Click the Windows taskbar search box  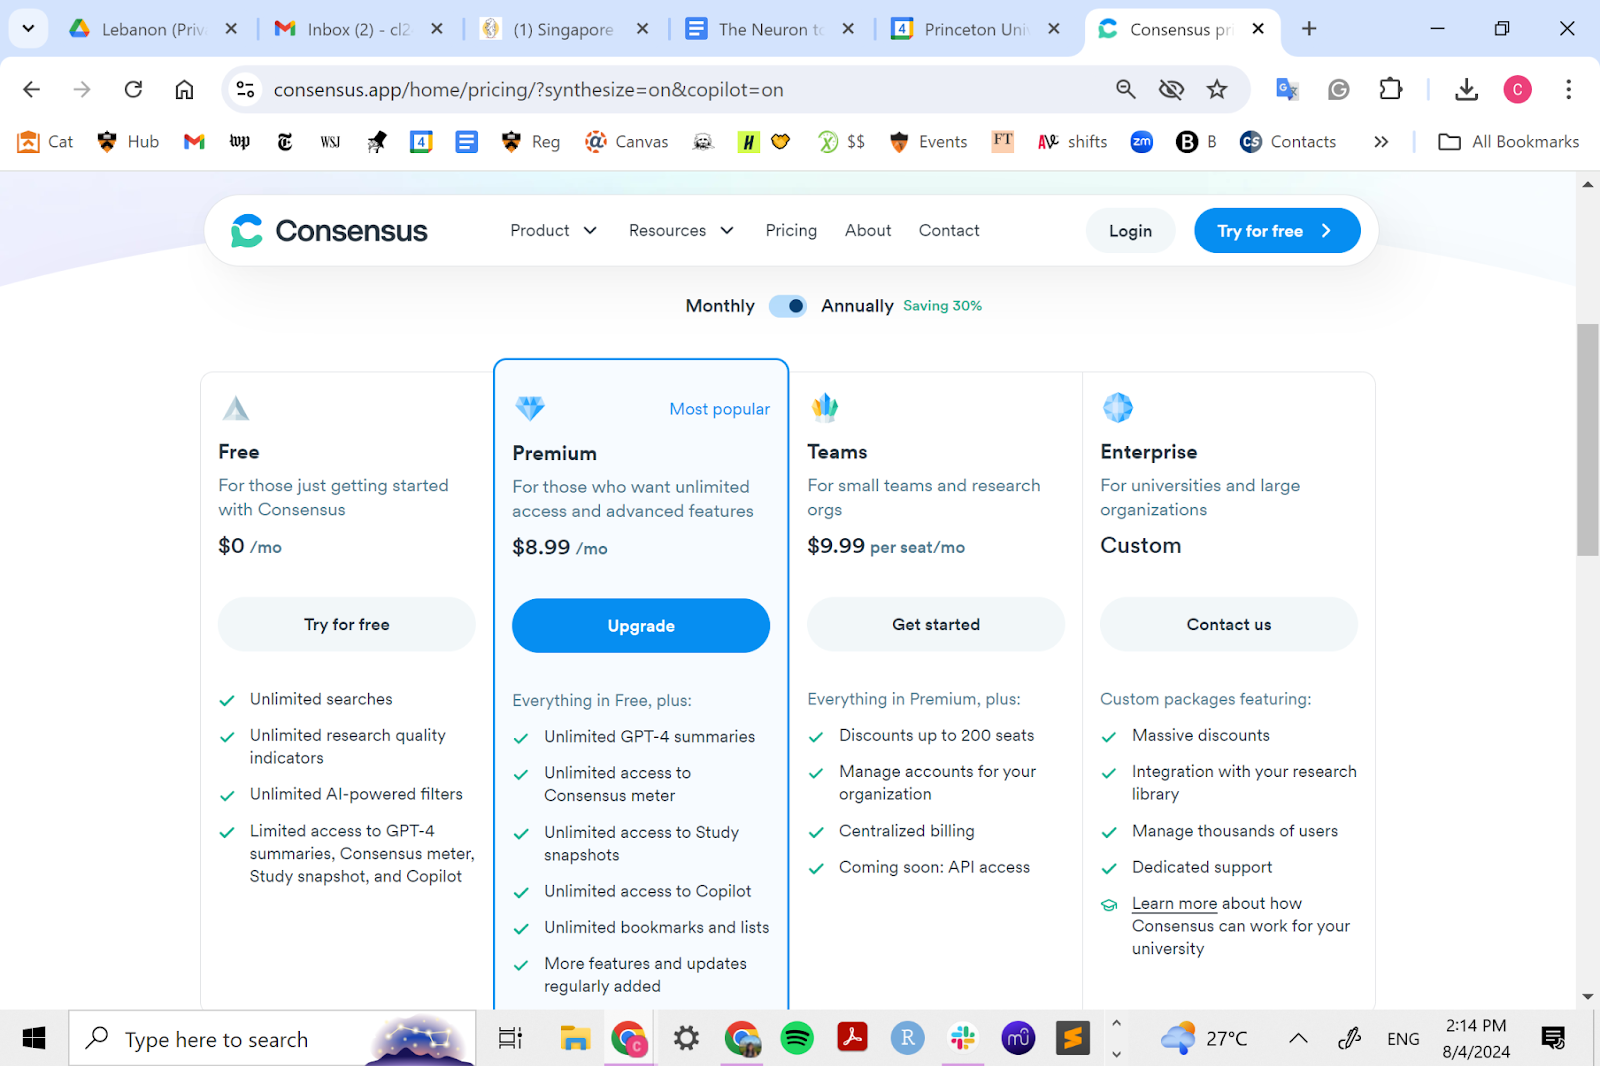pos(272,1039)
